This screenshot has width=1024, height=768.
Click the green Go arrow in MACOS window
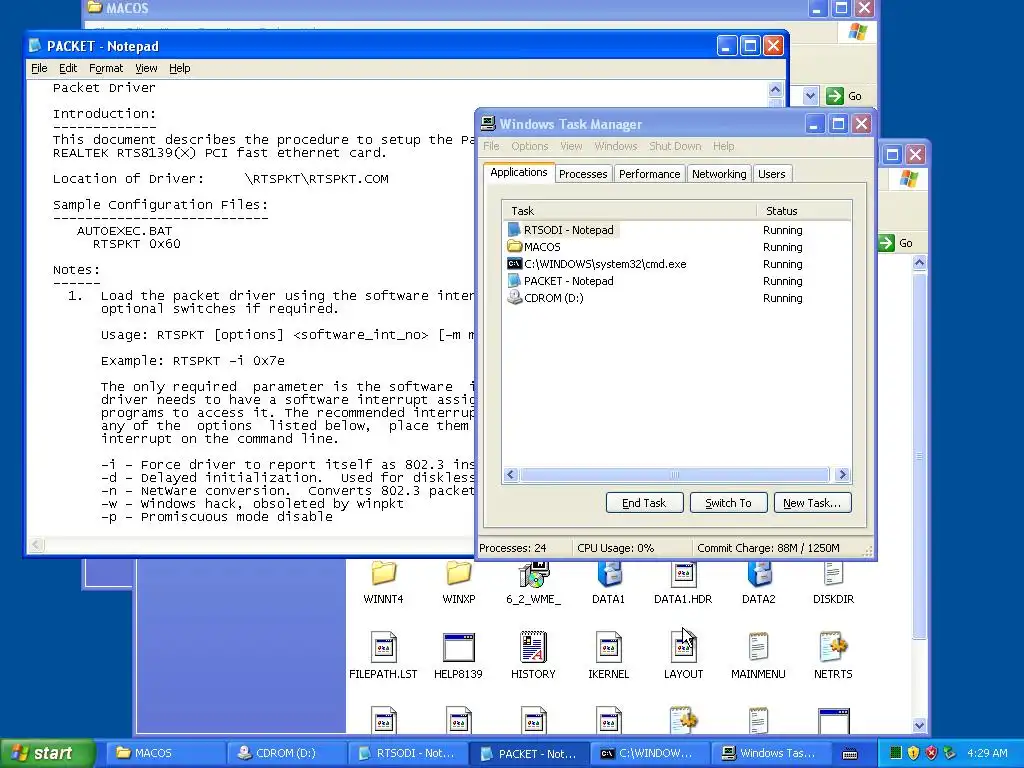tap(835, 96)
